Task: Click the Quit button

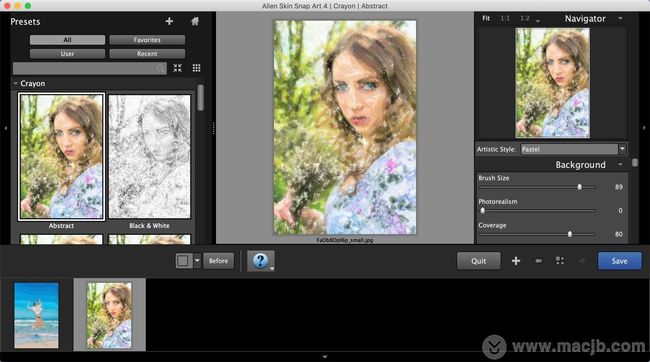Action: (x=479, y=261)
